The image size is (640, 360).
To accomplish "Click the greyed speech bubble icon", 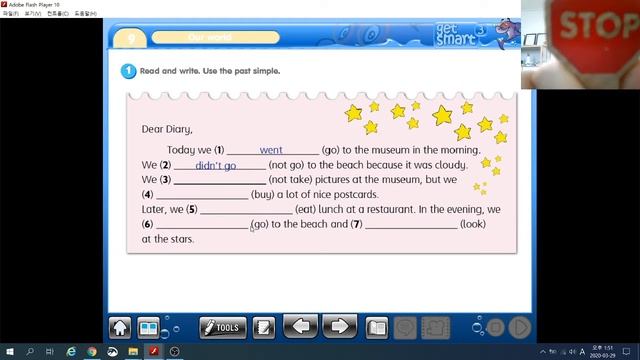I will pos(405,327).
